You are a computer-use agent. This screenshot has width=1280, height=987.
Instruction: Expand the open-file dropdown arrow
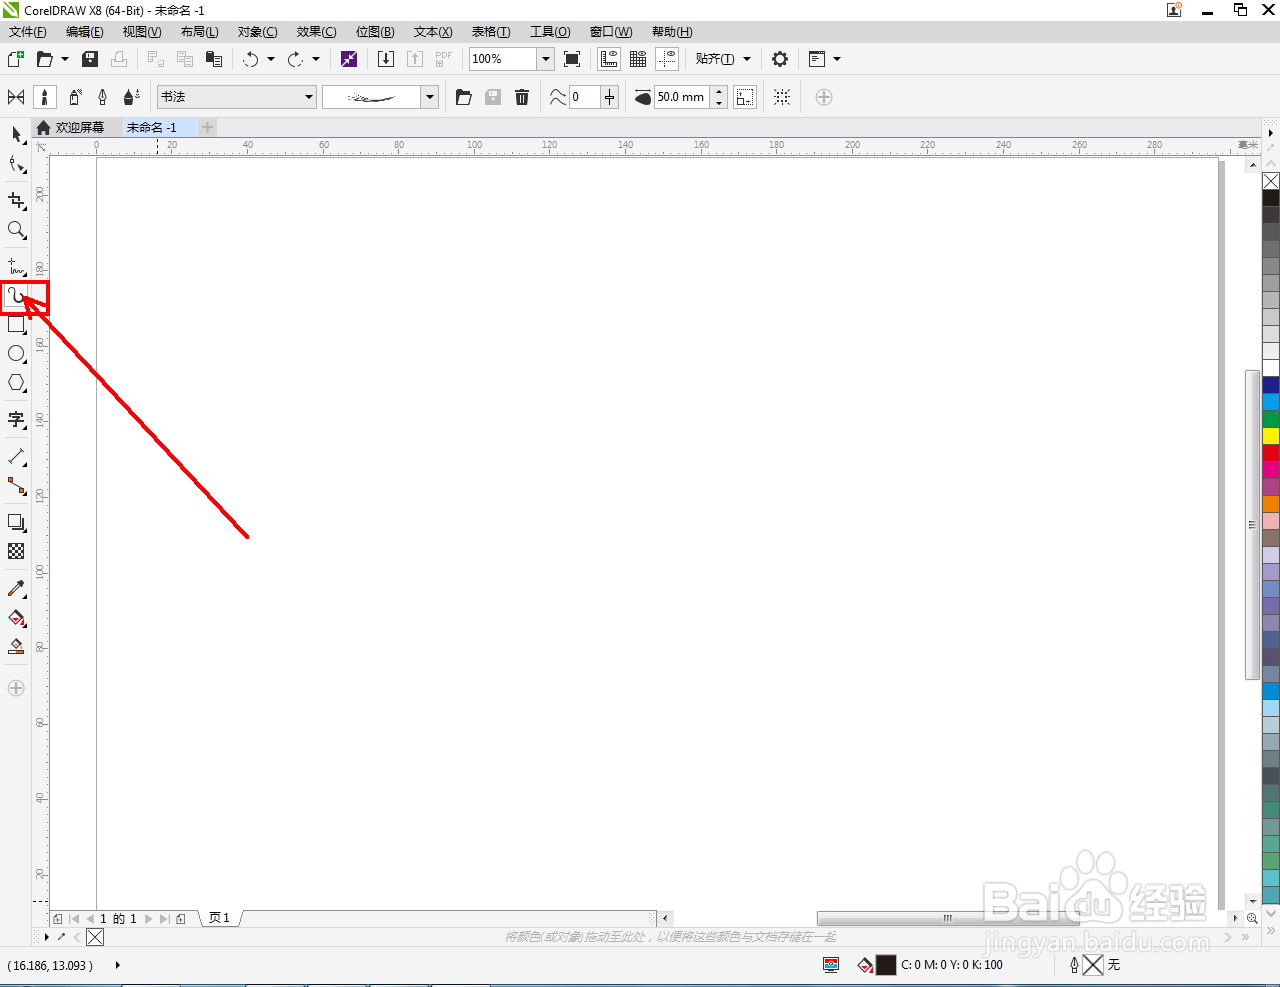click(x=65, y=59)
